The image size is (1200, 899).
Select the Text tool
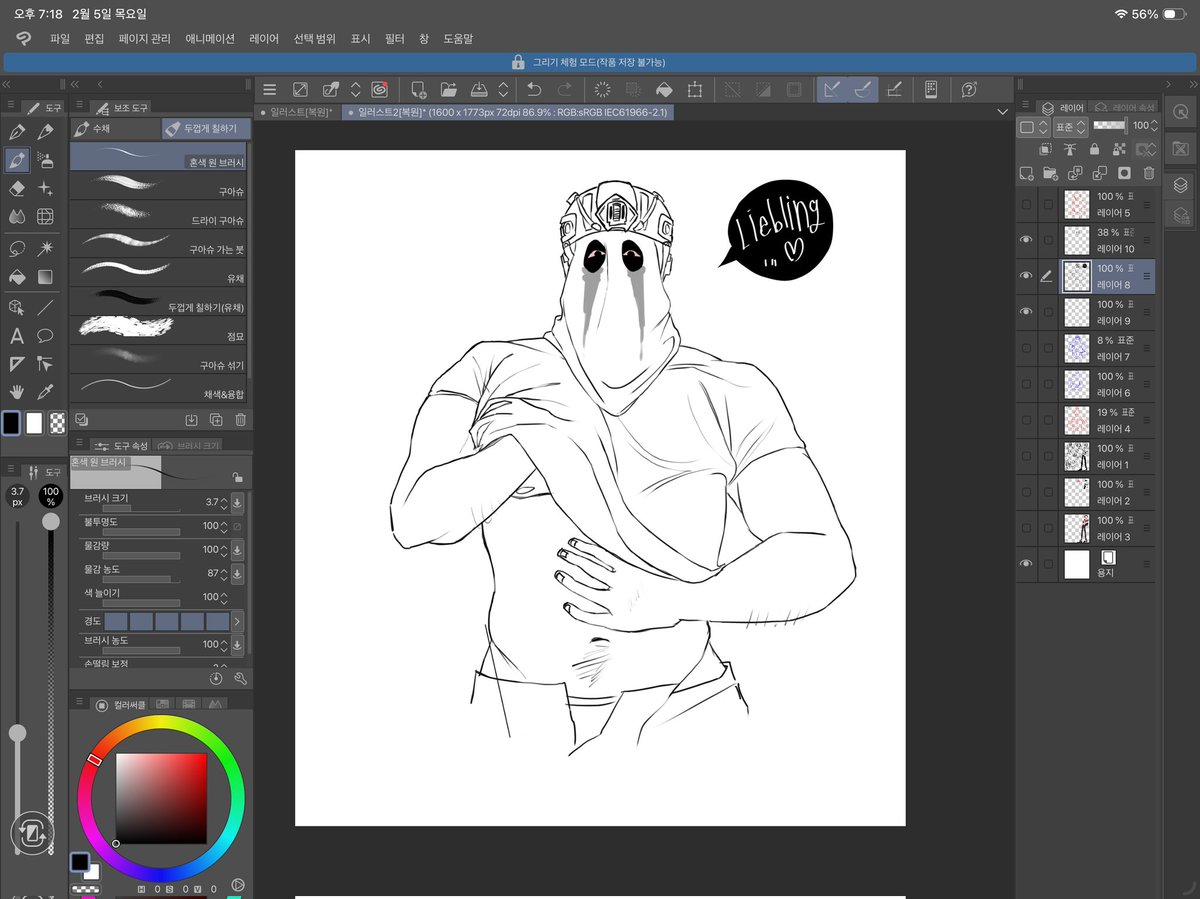17,336
